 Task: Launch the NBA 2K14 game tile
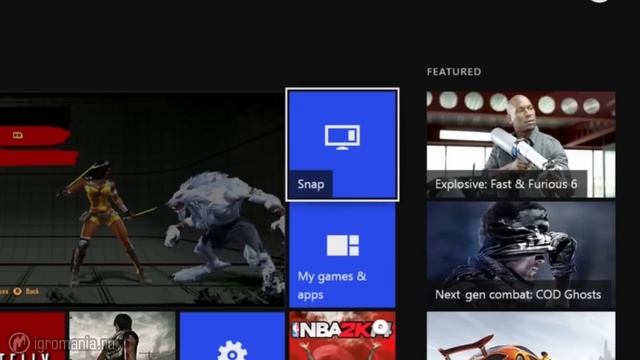342,336
